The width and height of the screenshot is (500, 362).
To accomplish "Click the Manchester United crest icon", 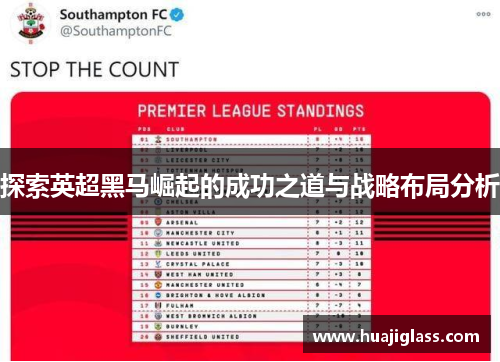I will pos(158,285).
